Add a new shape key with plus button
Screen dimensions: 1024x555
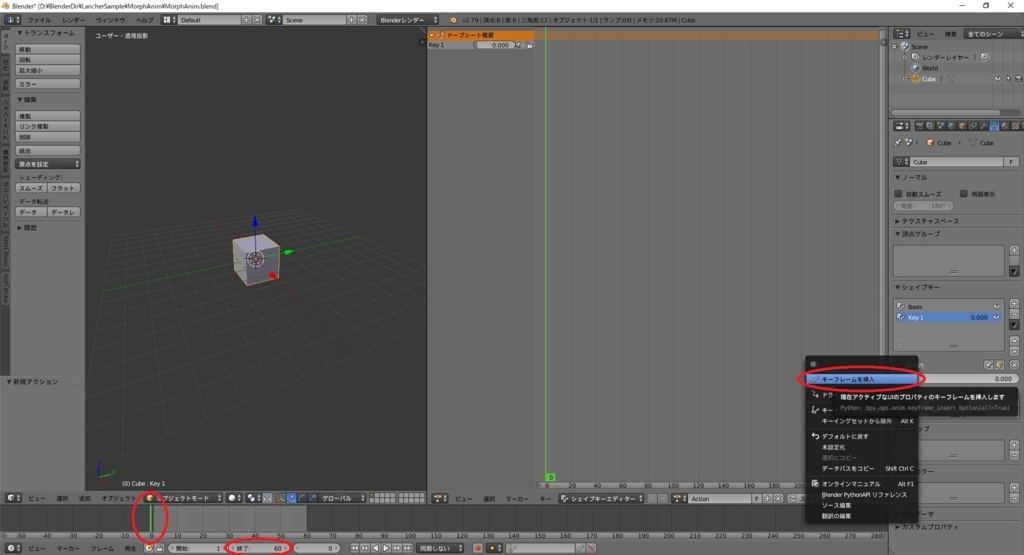click(x=1014, y=304)
